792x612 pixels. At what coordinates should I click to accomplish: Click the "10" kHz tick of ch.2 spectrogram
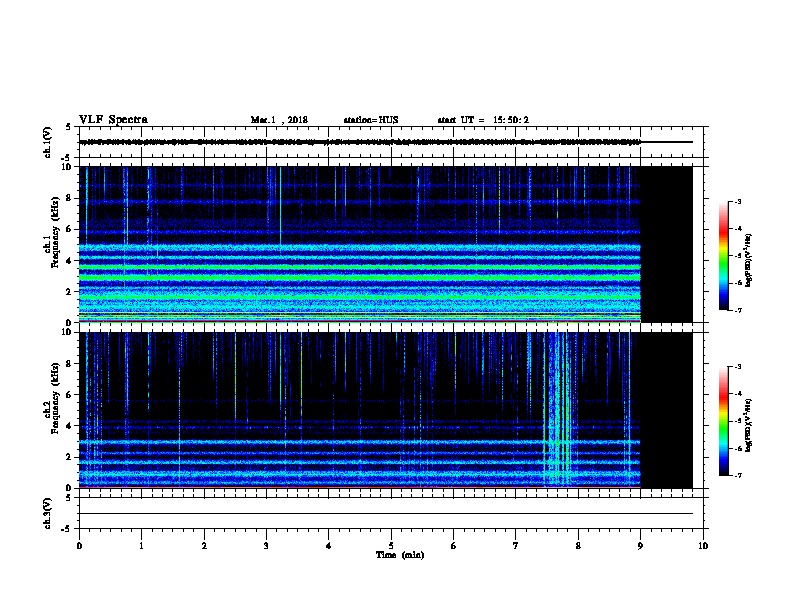pos(67,332)
